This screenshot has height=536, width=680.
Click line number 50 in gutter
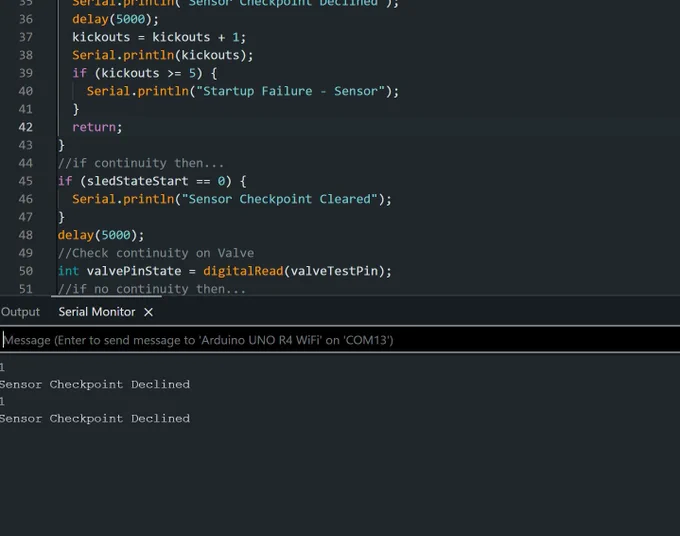[x=26, y=271]
